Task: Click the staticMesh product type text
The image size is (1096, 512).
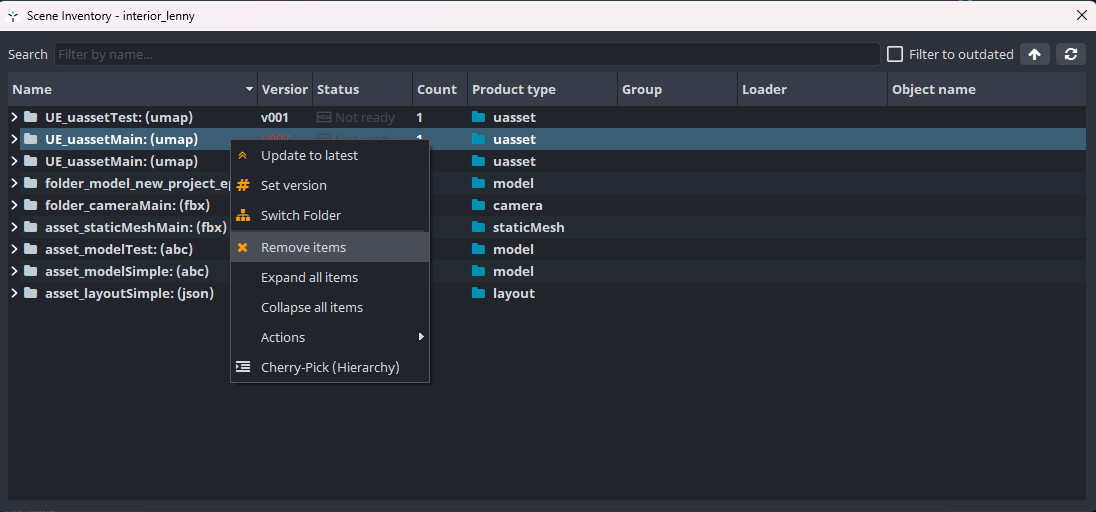Action: point(528,227)
